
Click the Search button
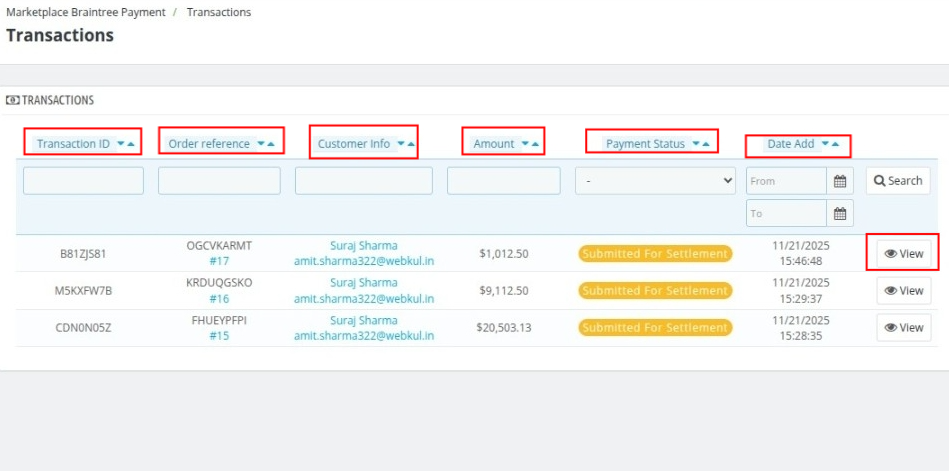point(897,181)
